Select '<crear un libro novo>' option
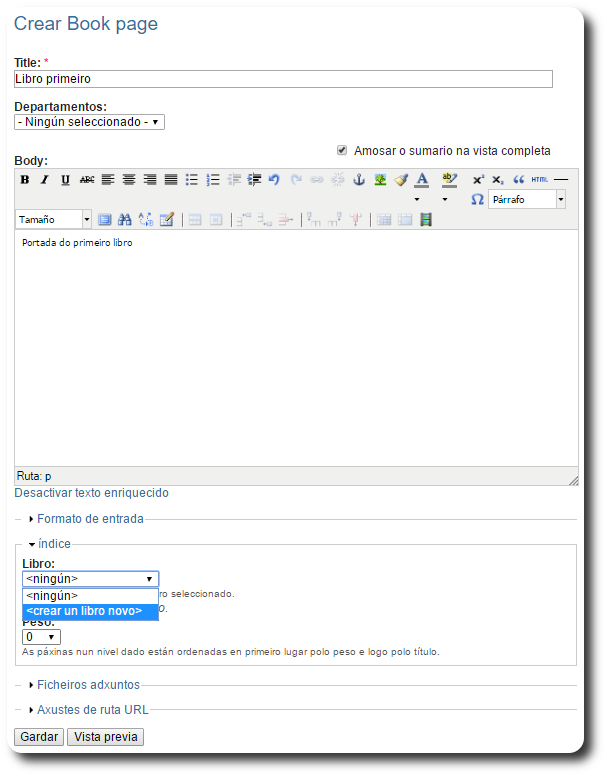 pyautogui.click(x=84, y=611)
